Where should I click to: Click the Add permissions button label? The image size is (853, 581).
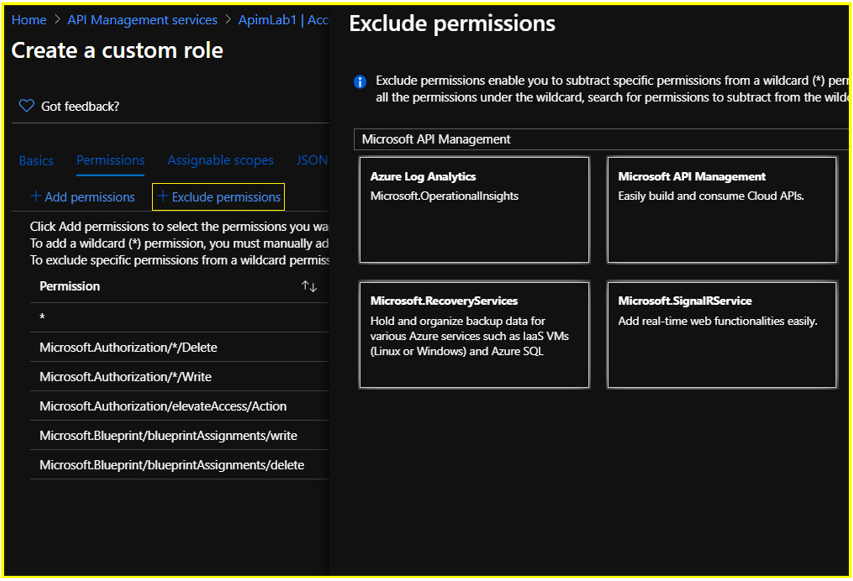(x=90, y=197)
